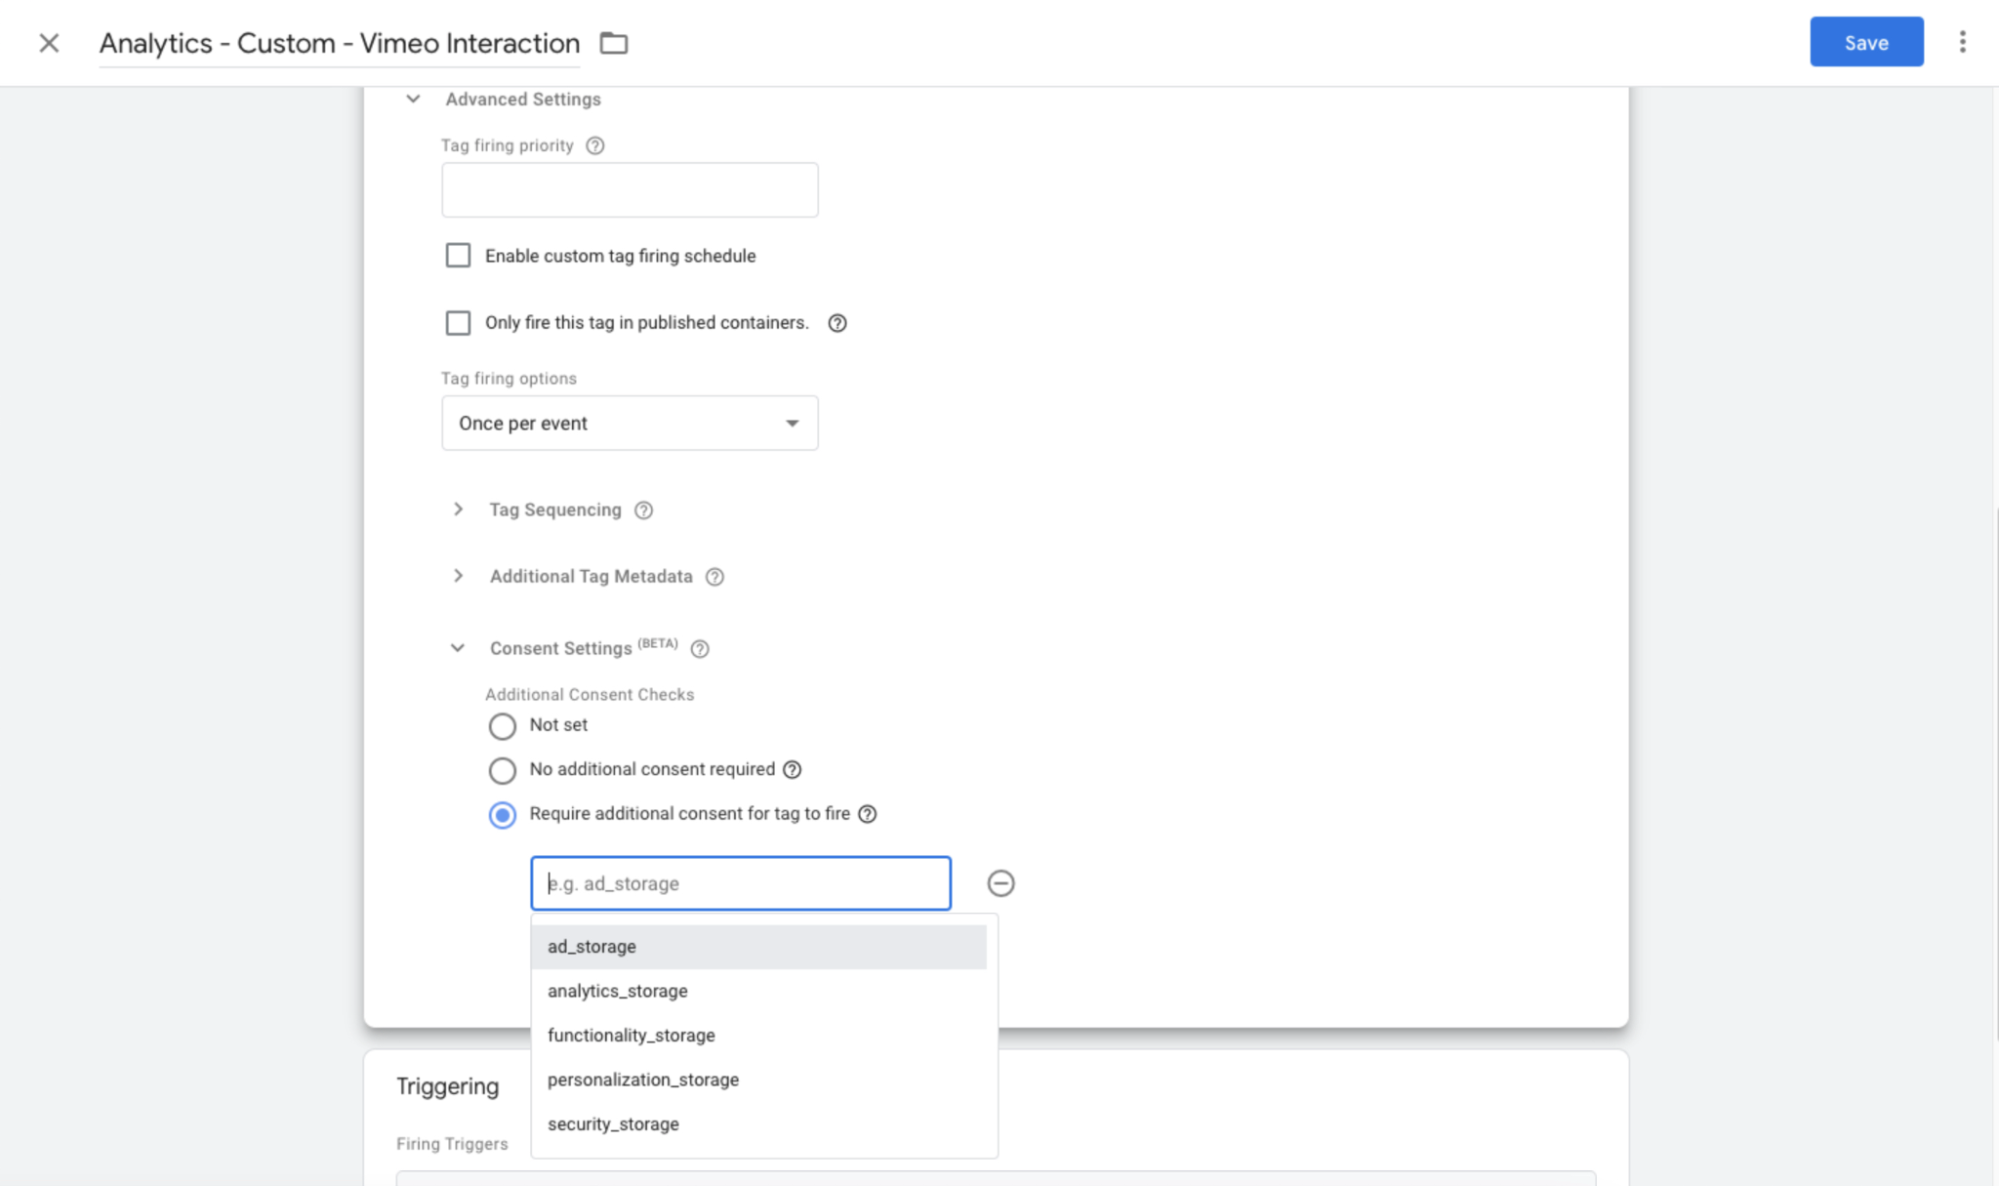Select No additional consent required
Viewport: 1999px width, 1186px height.
tap(502, 770)
